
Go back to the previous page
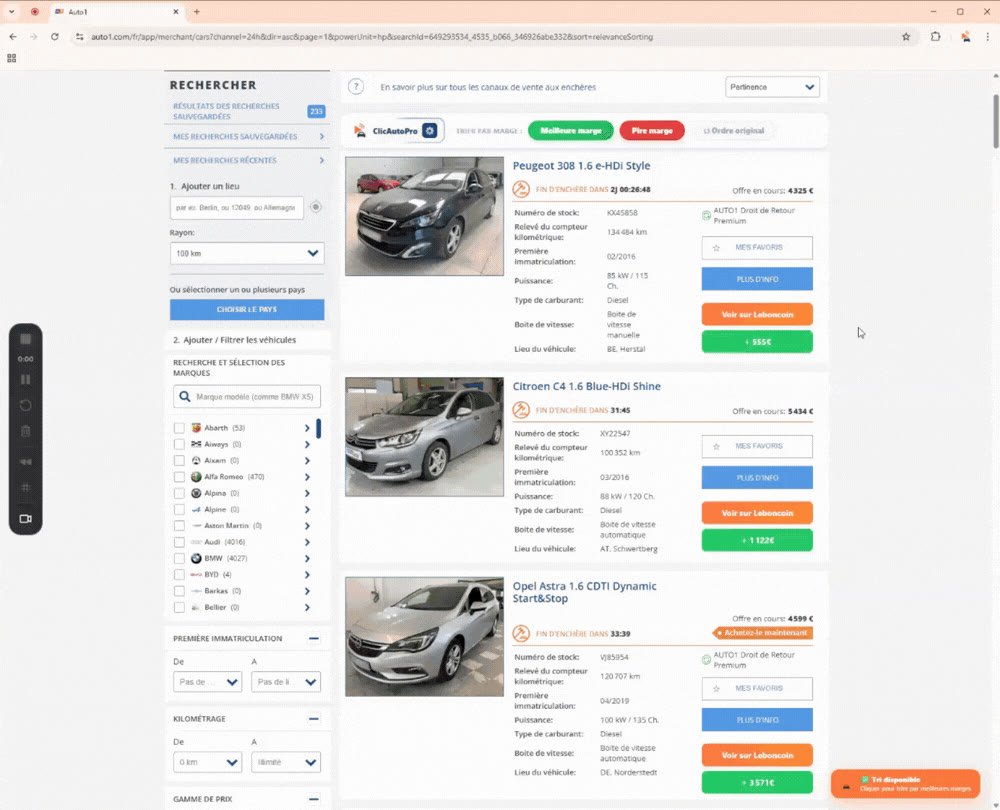[13, 37]
